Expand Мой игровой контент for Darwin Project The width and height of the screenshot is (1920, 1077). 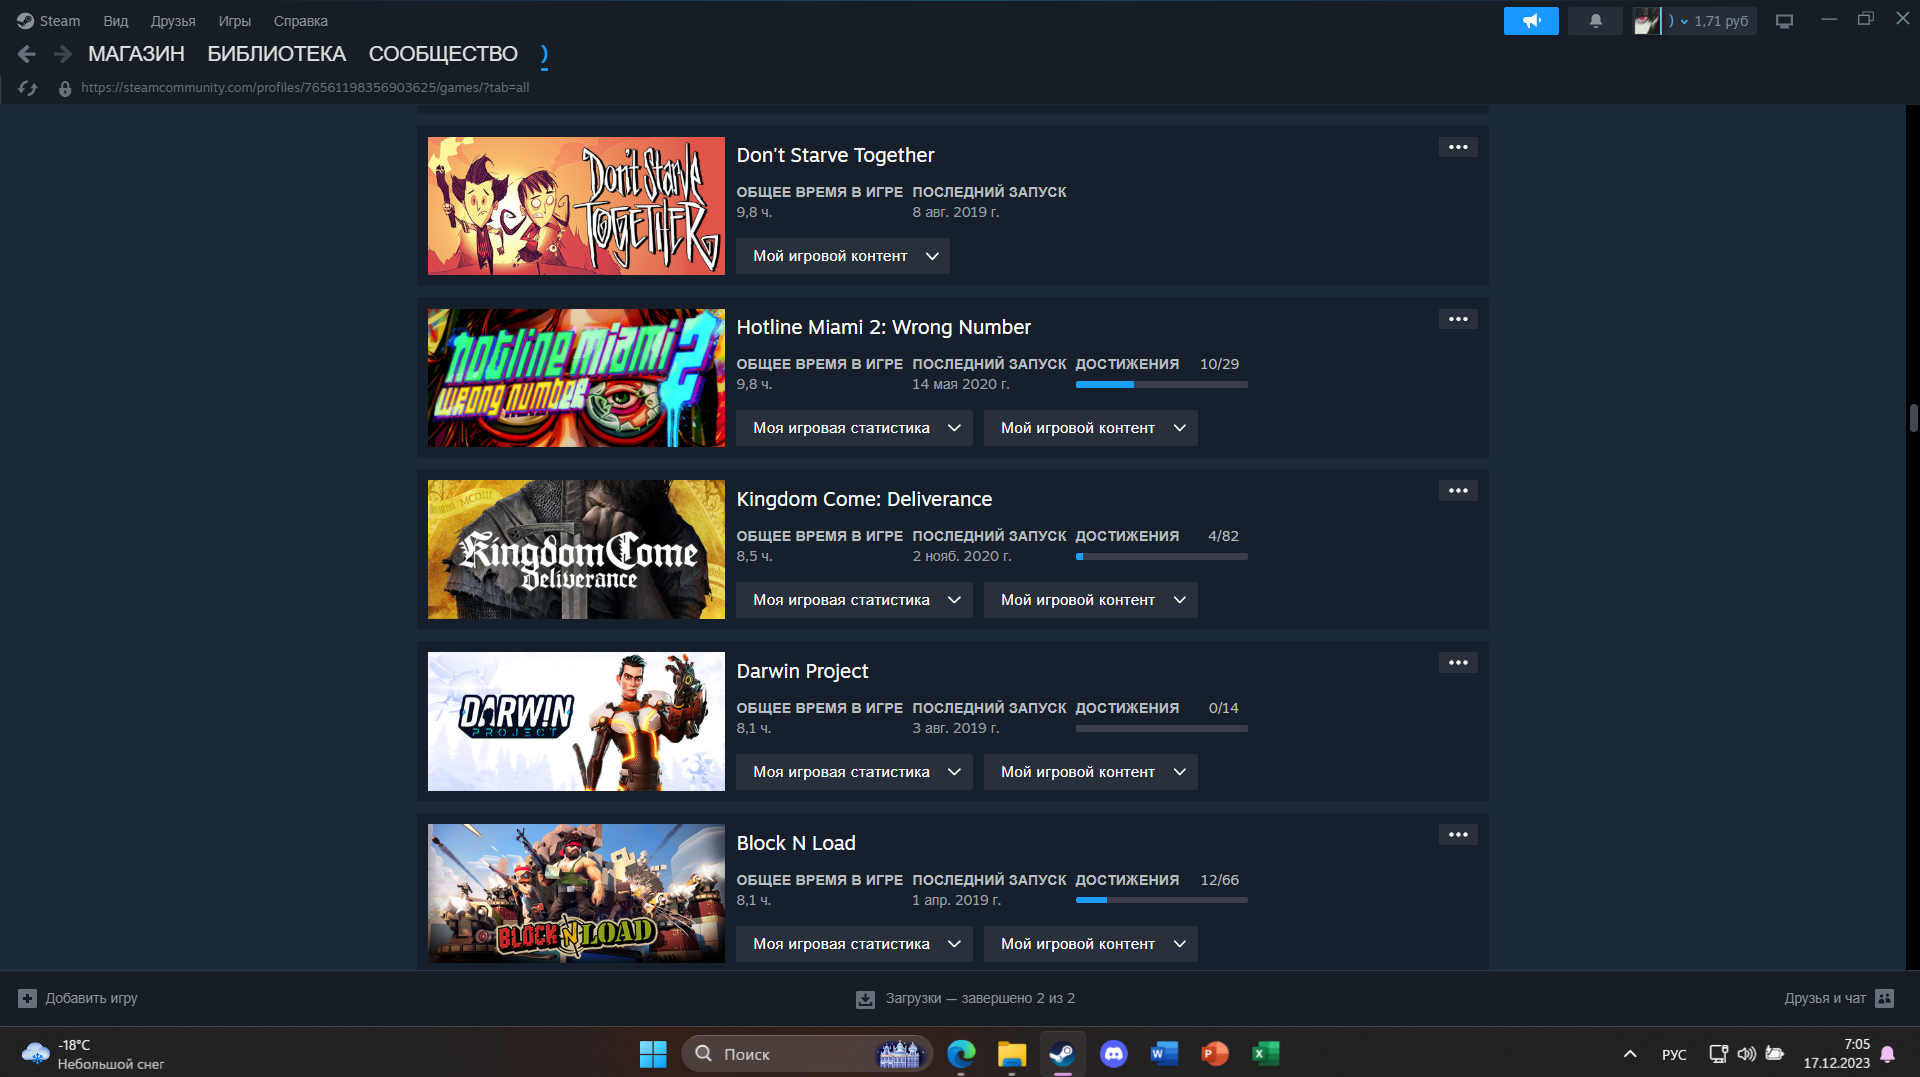(x=1091, y=772)
